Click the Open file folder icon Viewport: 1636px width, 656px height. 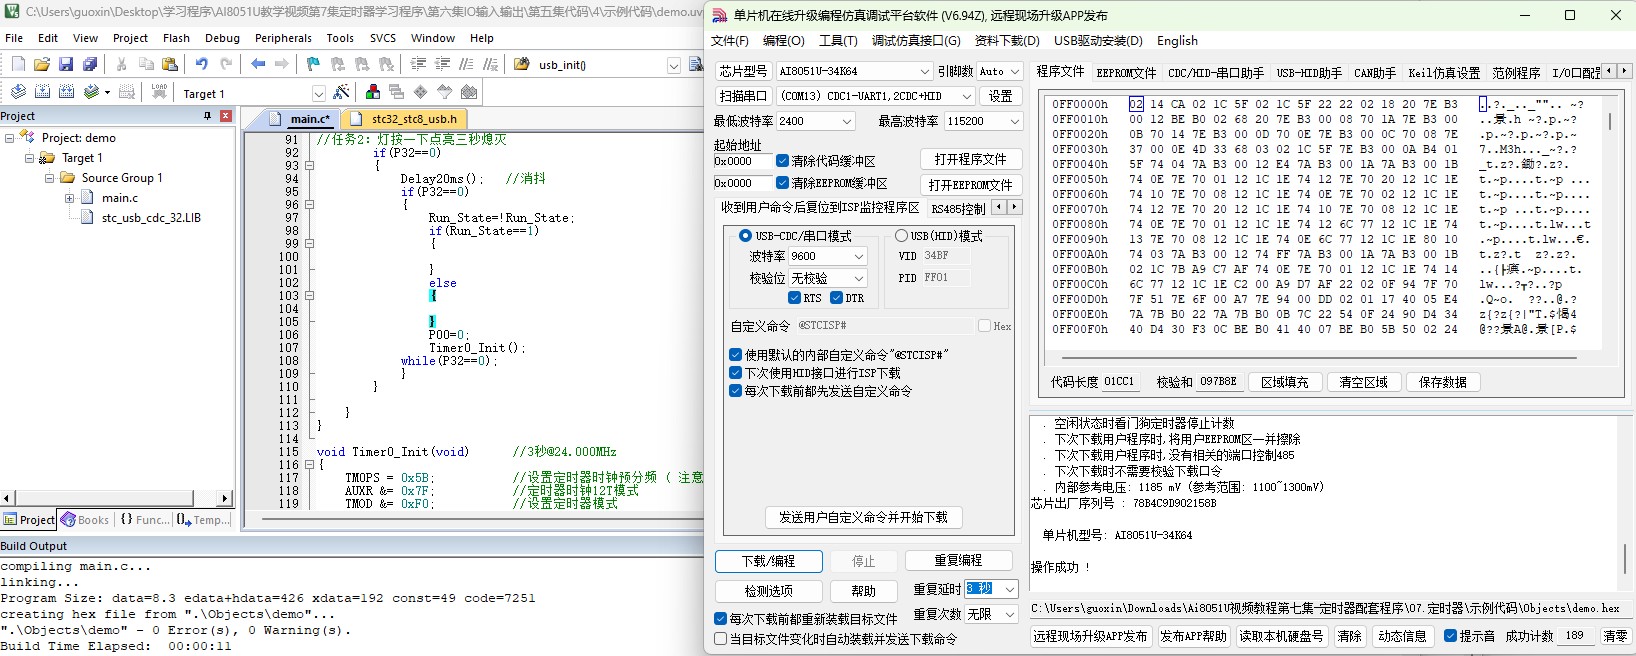tap(42, 64)
